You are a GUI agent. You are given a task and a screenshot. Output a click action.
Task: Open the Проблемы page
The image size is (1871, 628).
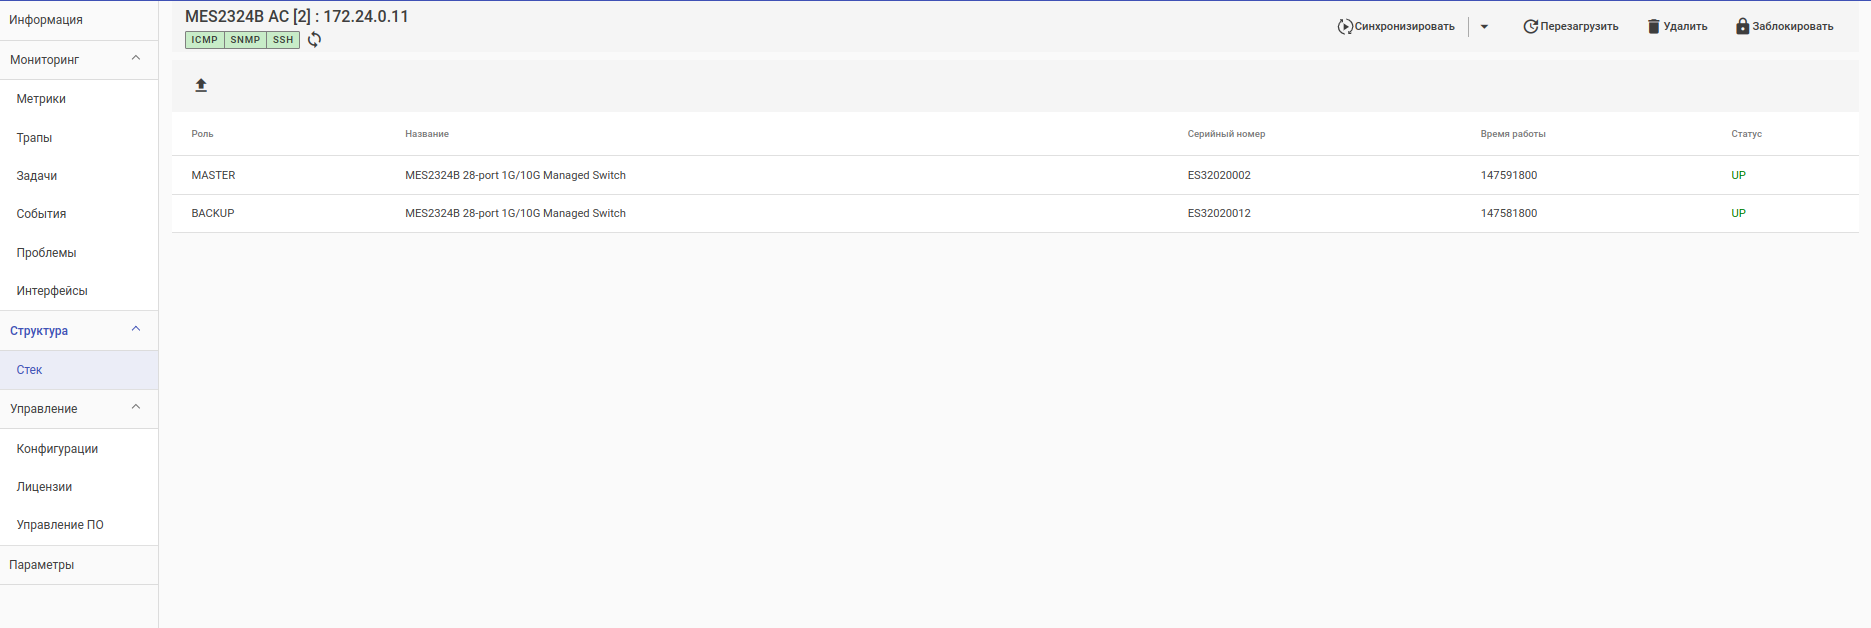(79, 253)
